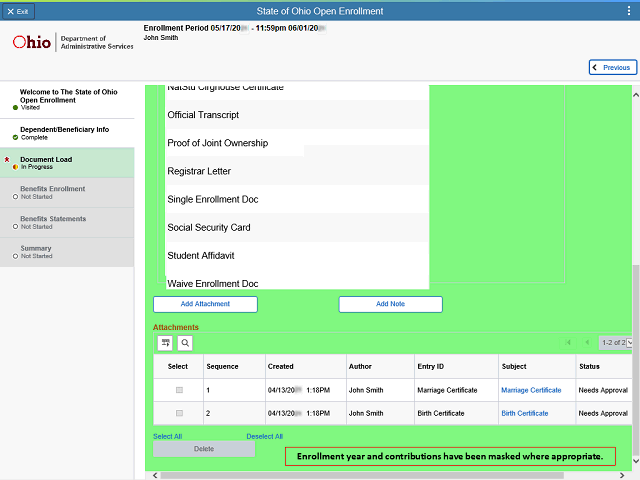Image resolution: width=640 pixels, height=480 pixels.
Task: Choose Waive Enrollment Doc option
Action: 297,283
